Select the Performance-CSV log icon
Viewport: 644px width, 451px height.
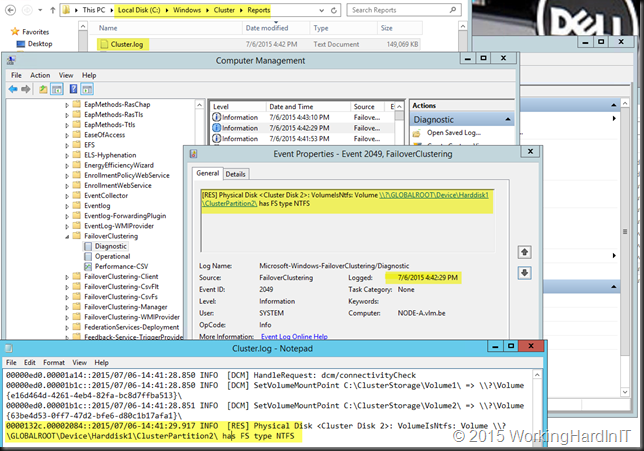[x=88, y=267]
